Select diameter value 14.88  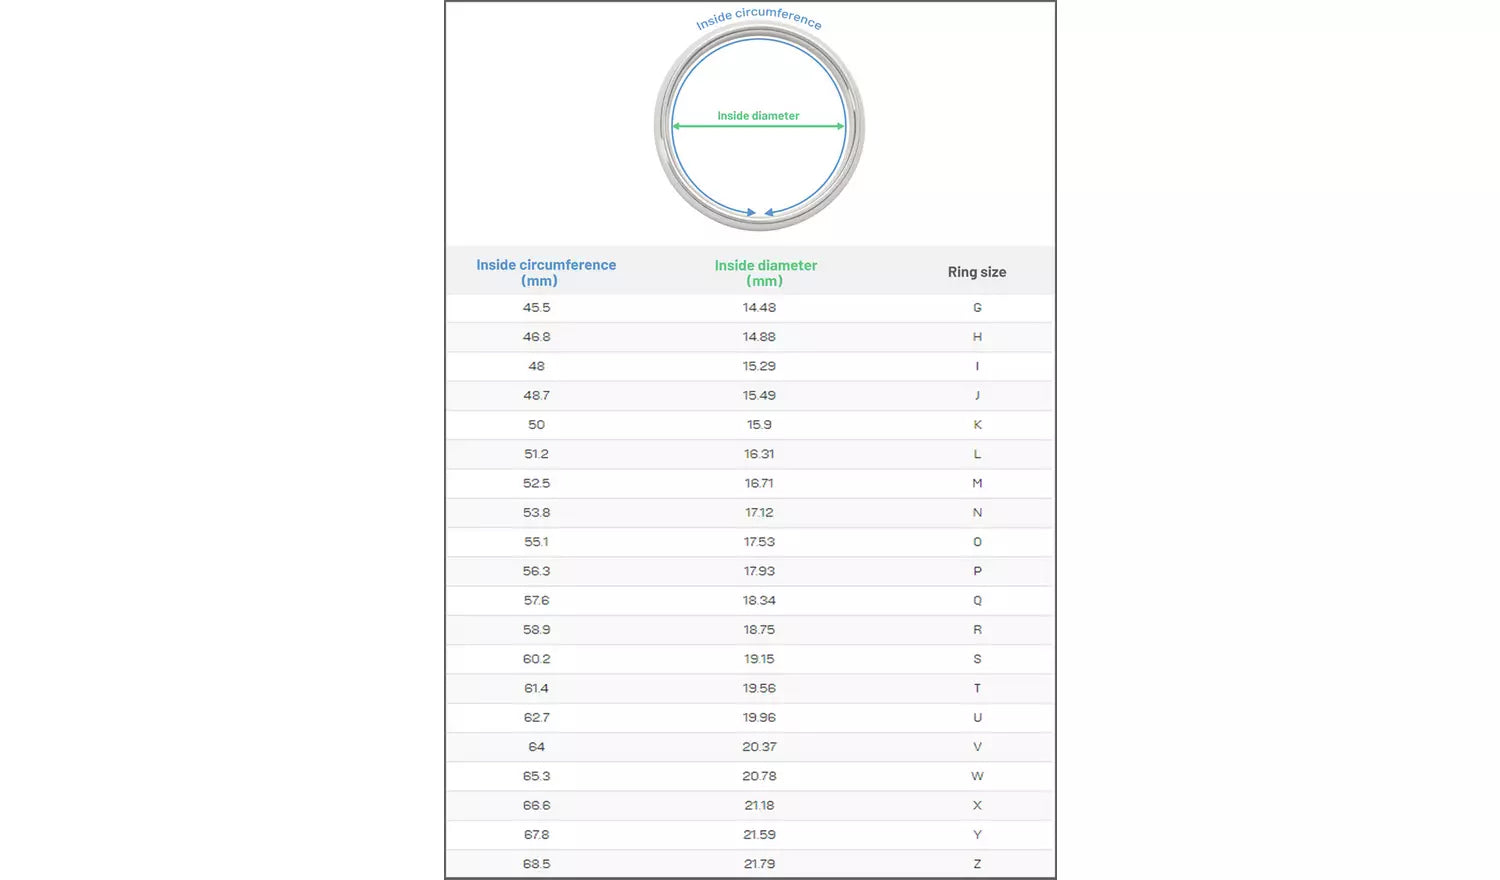pyautogui.click(x=759, y=337)
